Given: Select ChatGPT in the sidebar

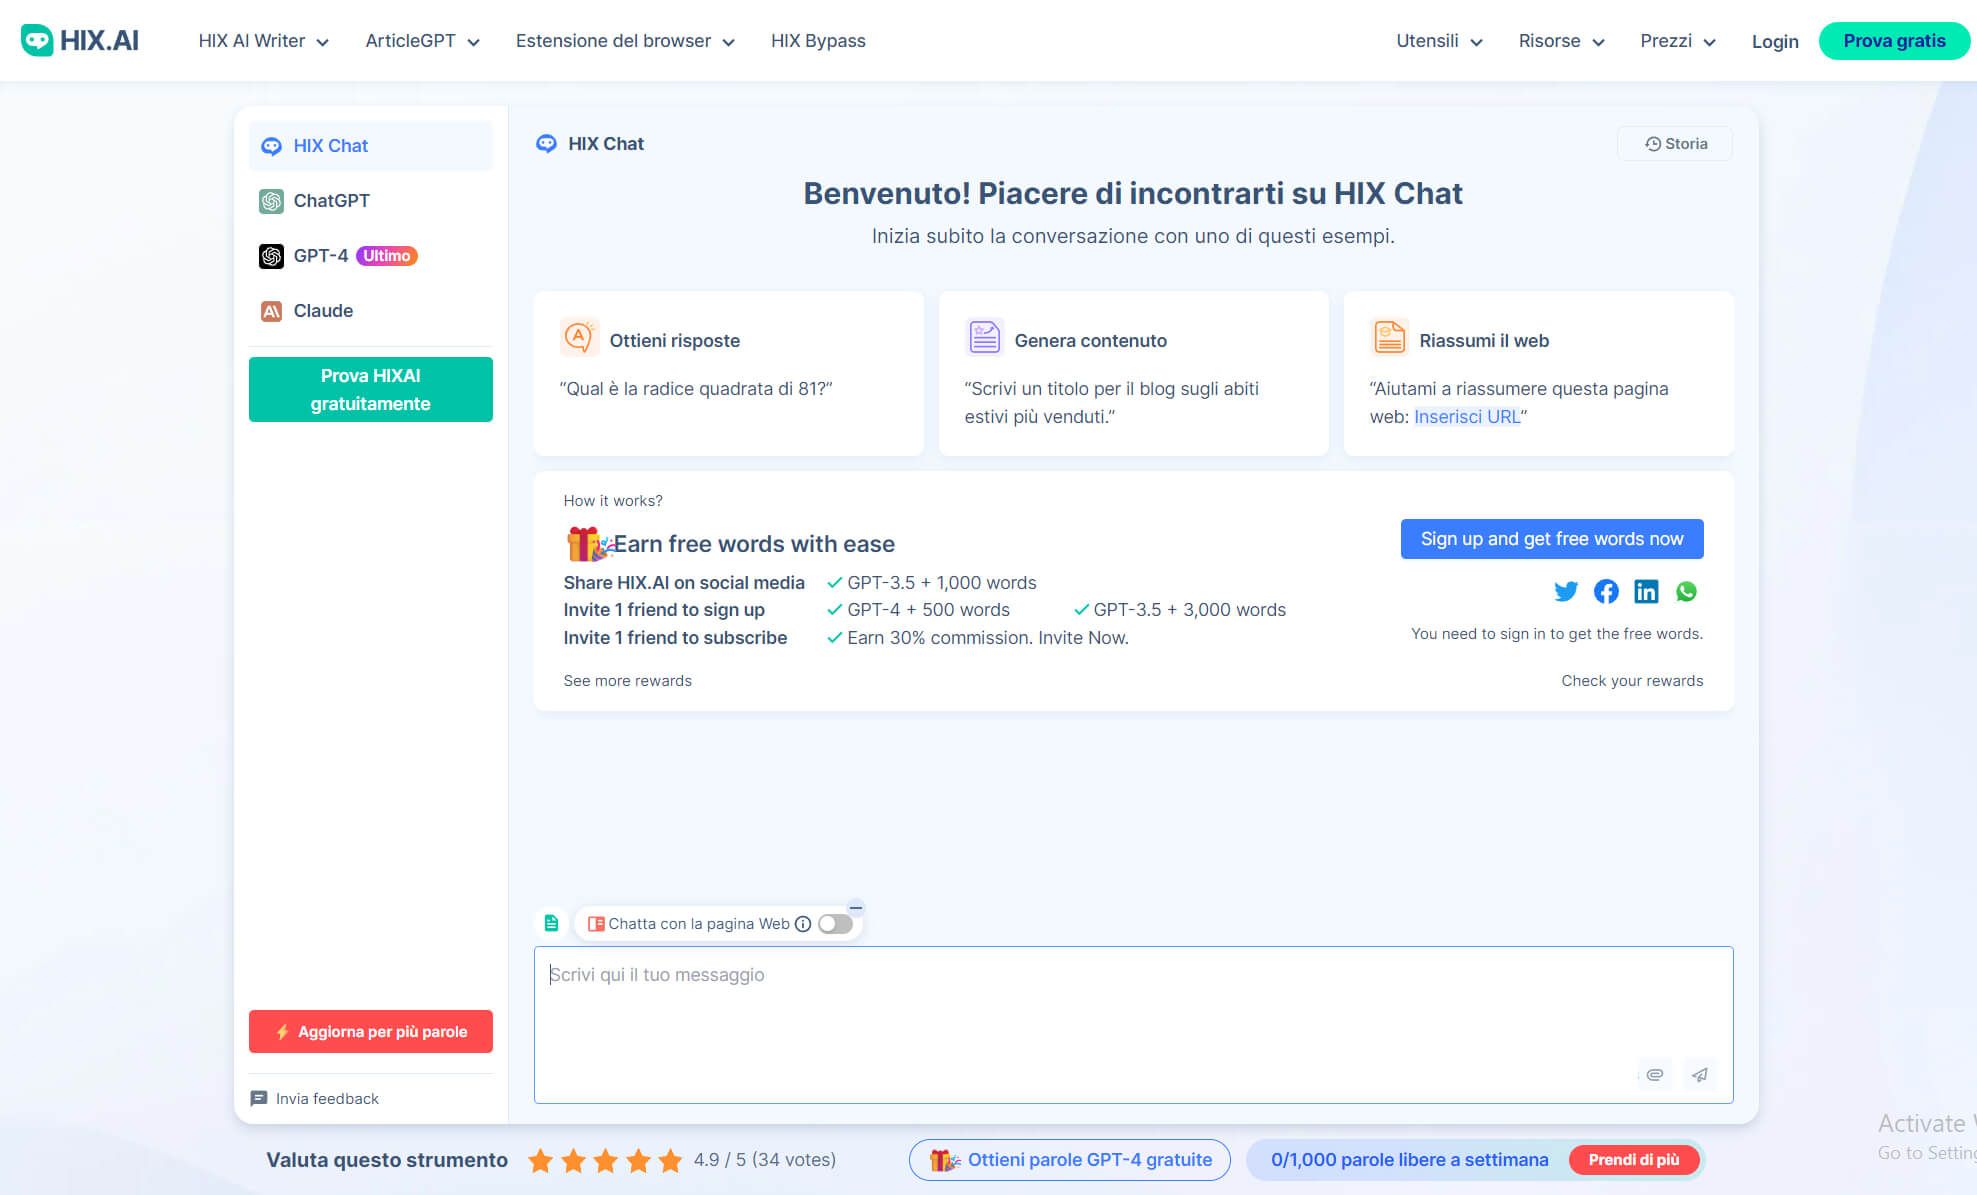Looking at the screenshot, I should click(x=371, y=201).
